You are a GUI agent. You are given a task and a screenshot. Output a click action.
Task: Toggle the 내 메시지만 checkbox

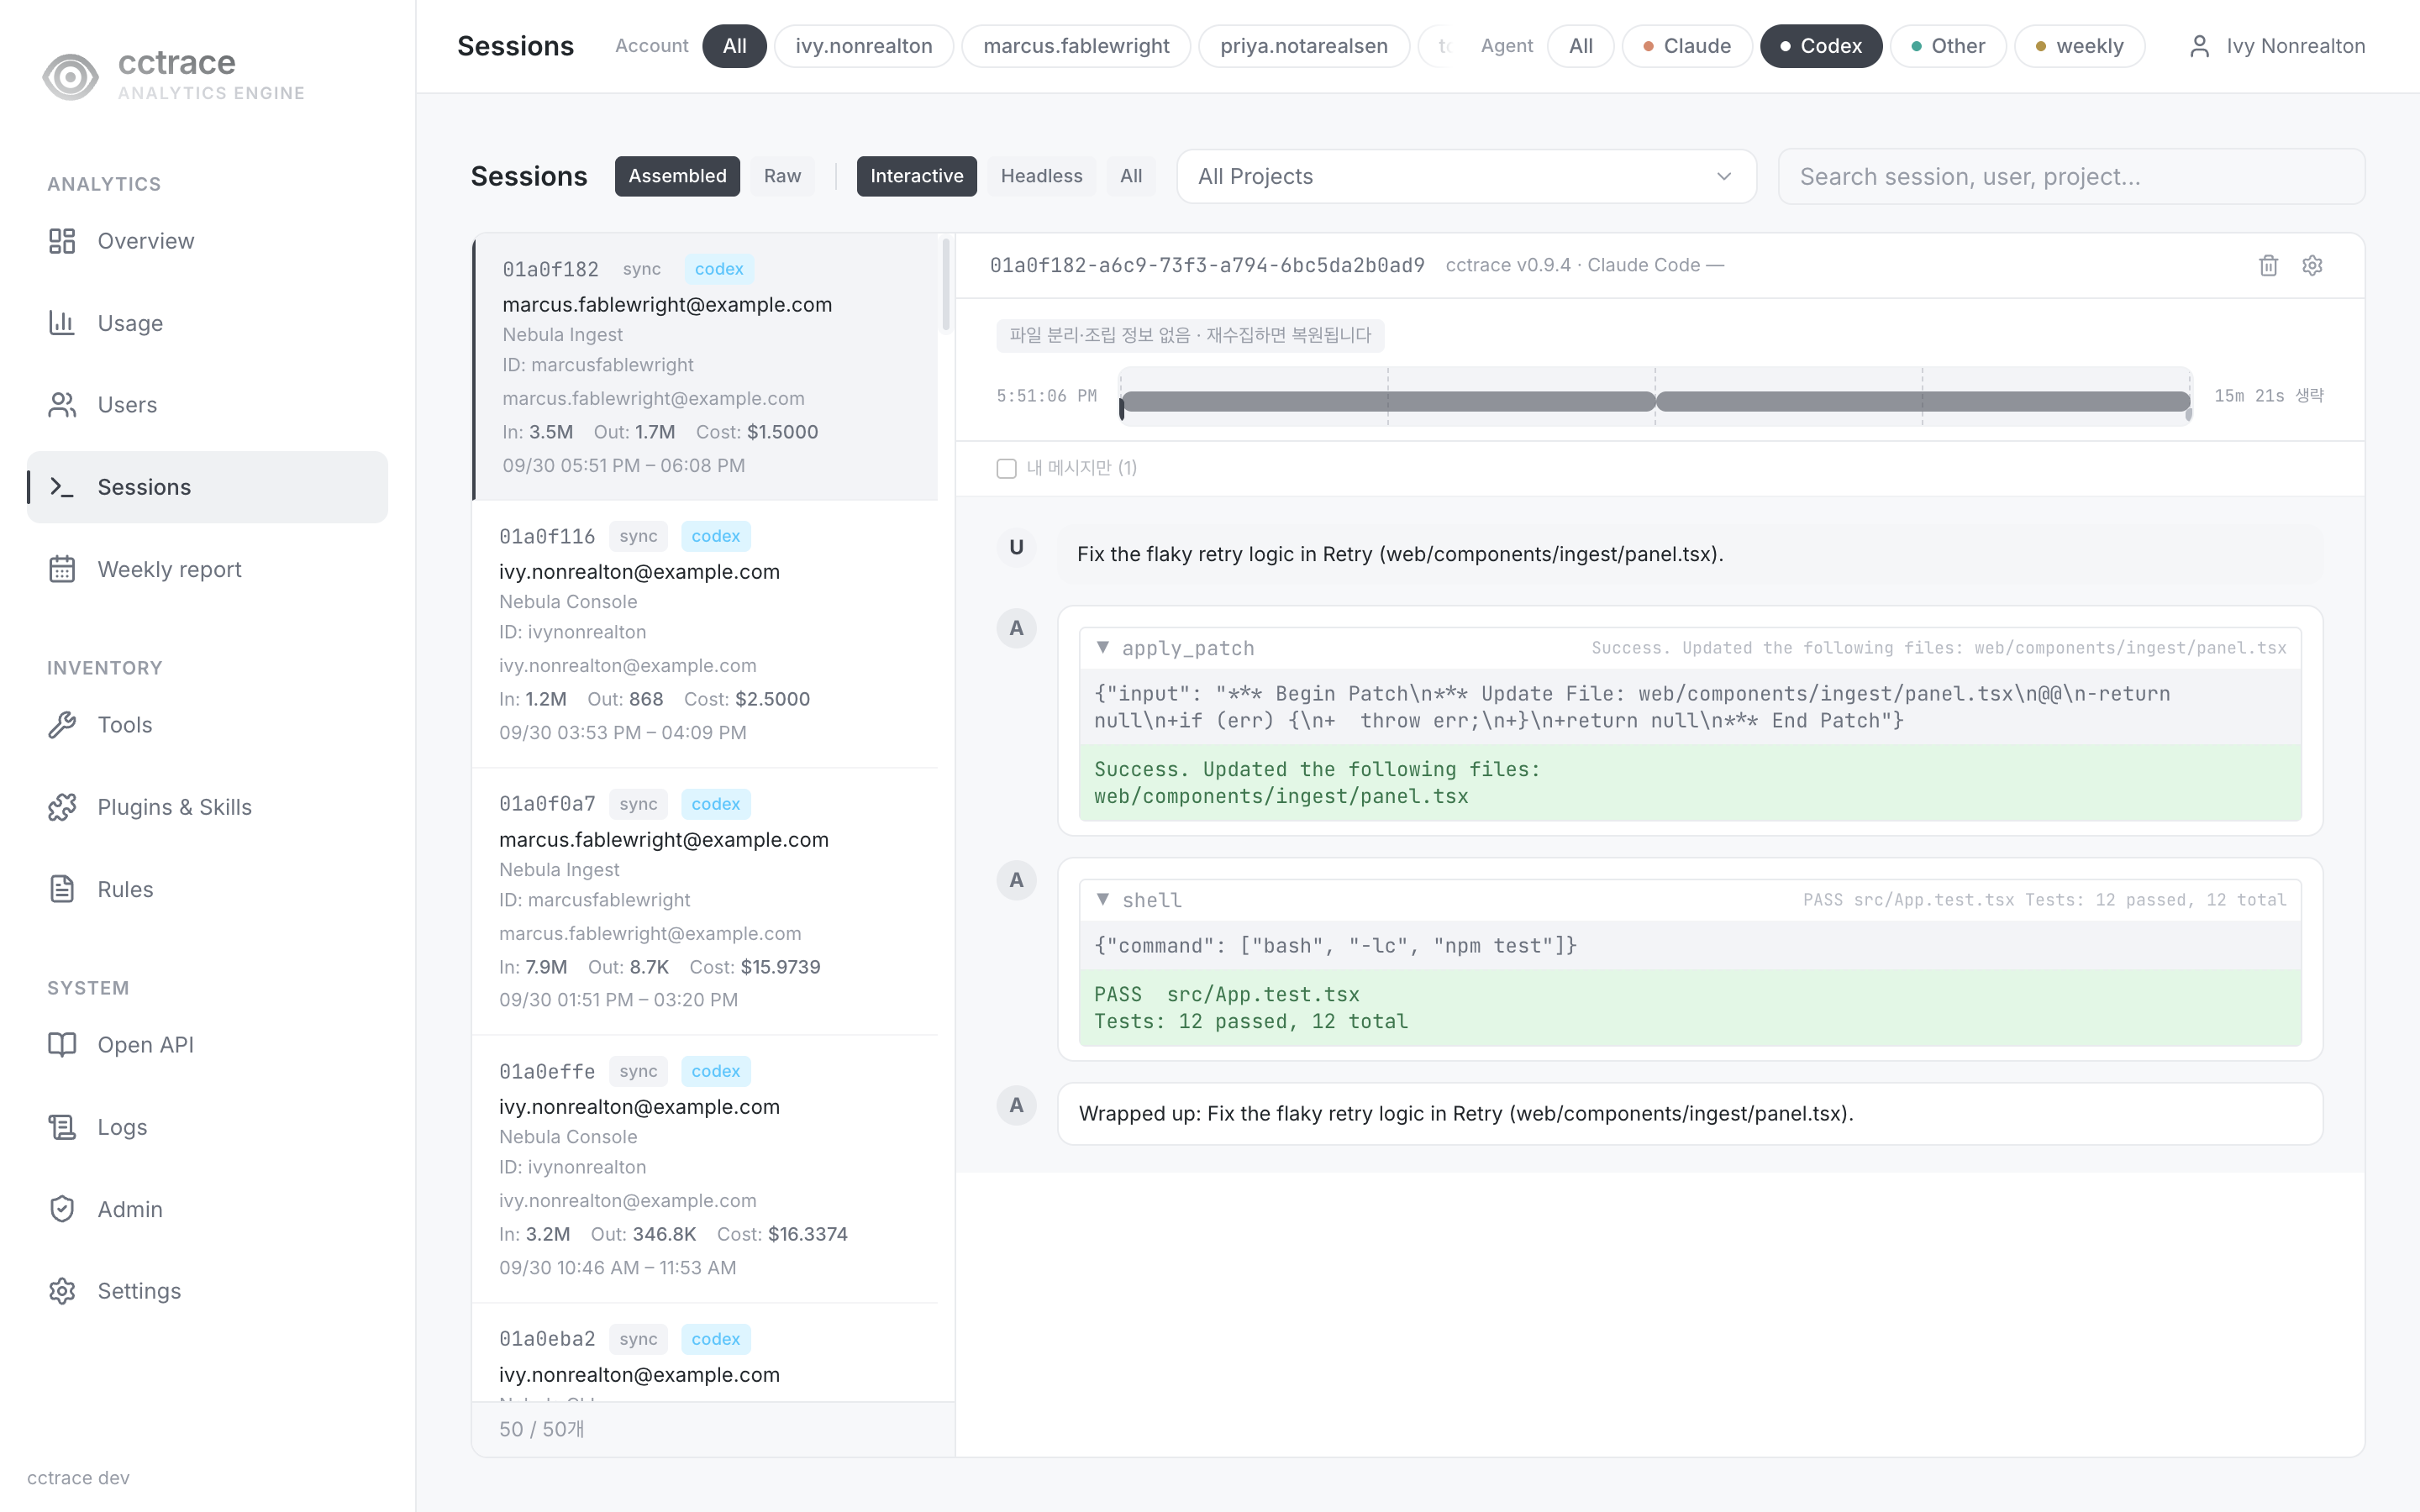[x=1006, y=468]
